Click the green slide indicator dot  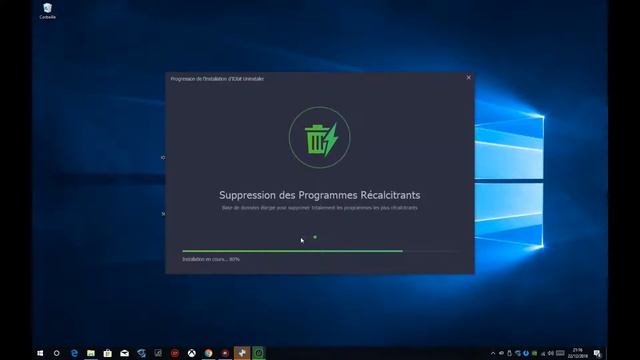[315, 237]
